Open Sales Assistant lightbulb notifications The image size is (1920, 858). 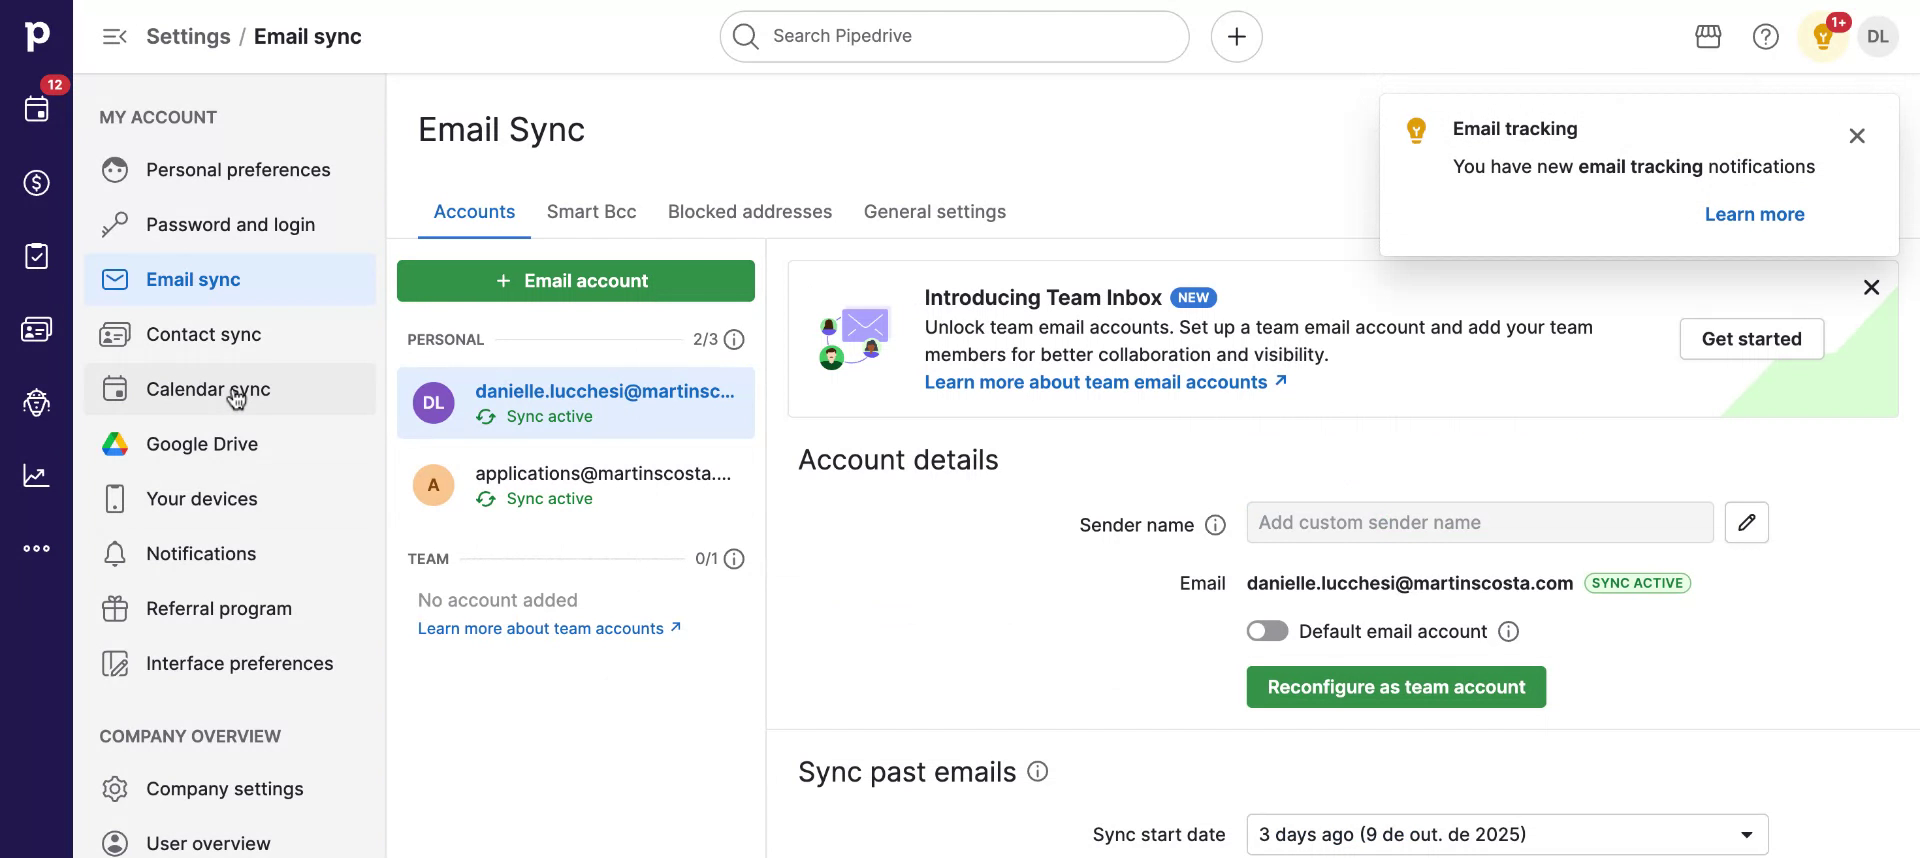(x=1822, y=38)
